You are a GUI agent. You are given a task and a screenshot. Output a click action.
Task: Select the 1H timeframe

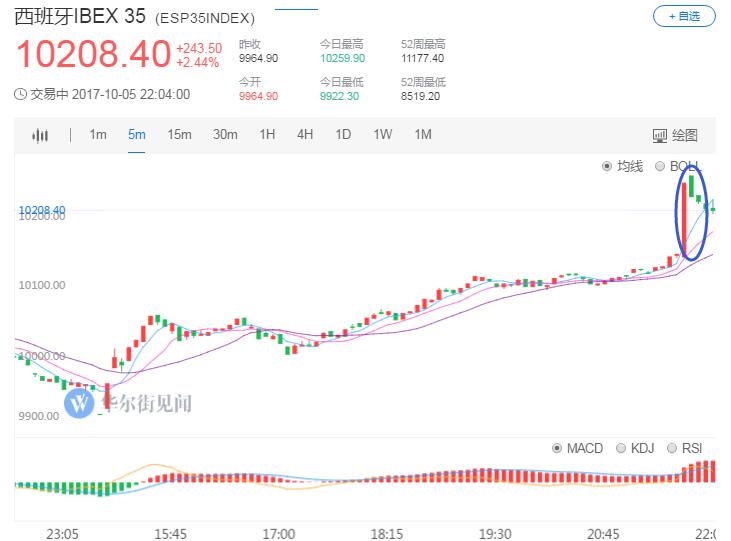[267, 135]
